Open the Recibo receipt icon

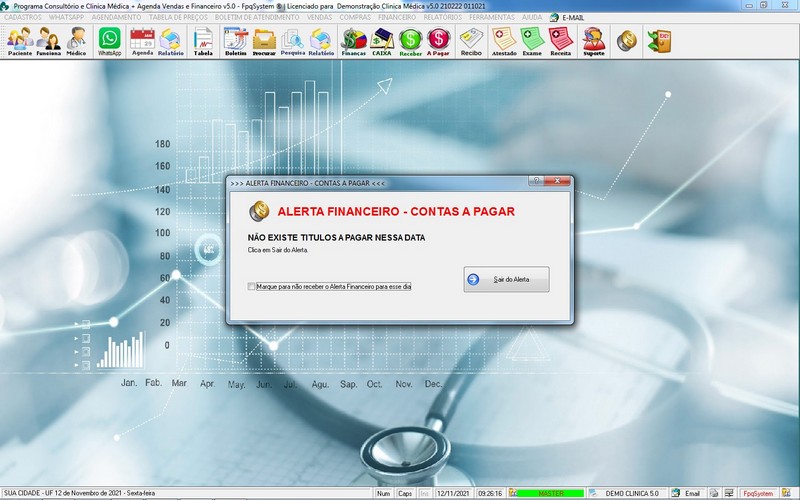click(471, 41)
